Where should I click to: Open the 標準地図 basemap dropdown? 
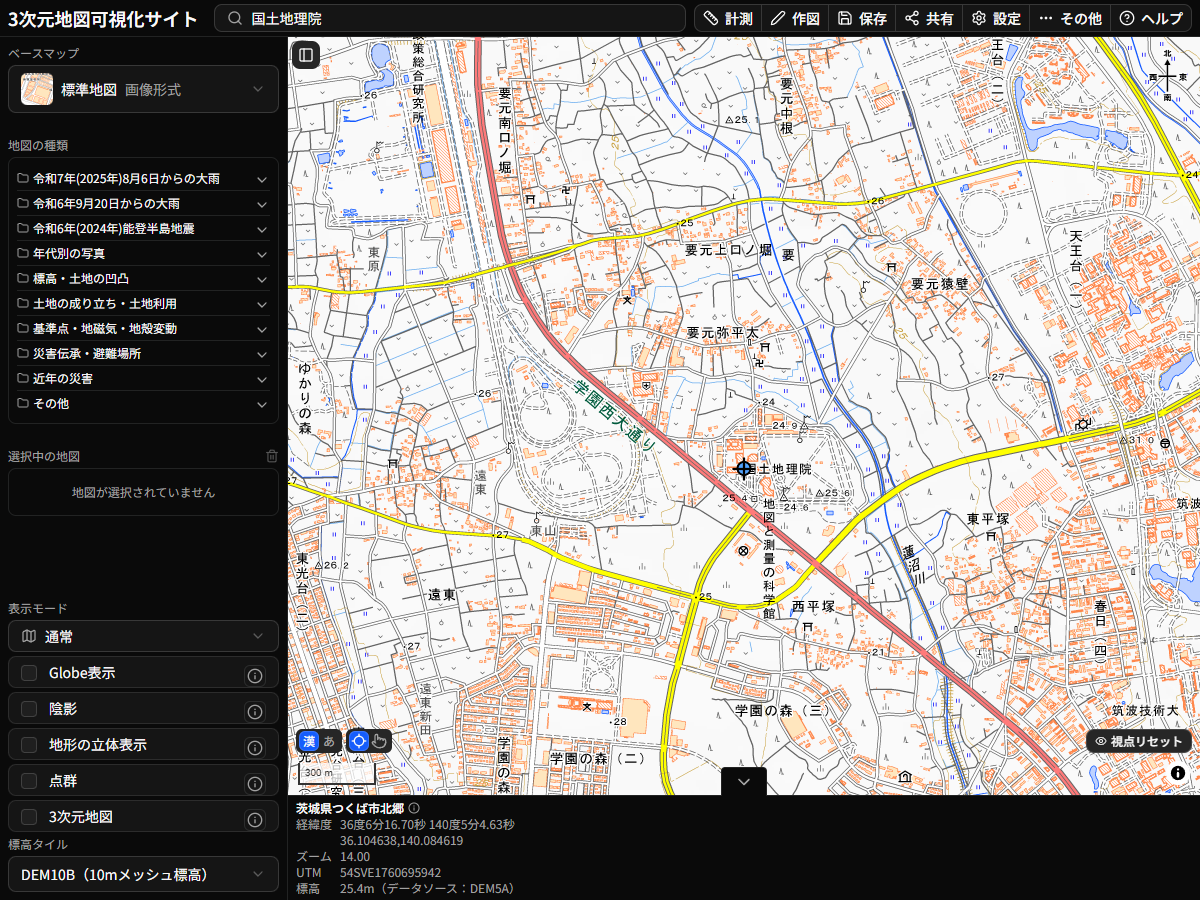[143, 89]
